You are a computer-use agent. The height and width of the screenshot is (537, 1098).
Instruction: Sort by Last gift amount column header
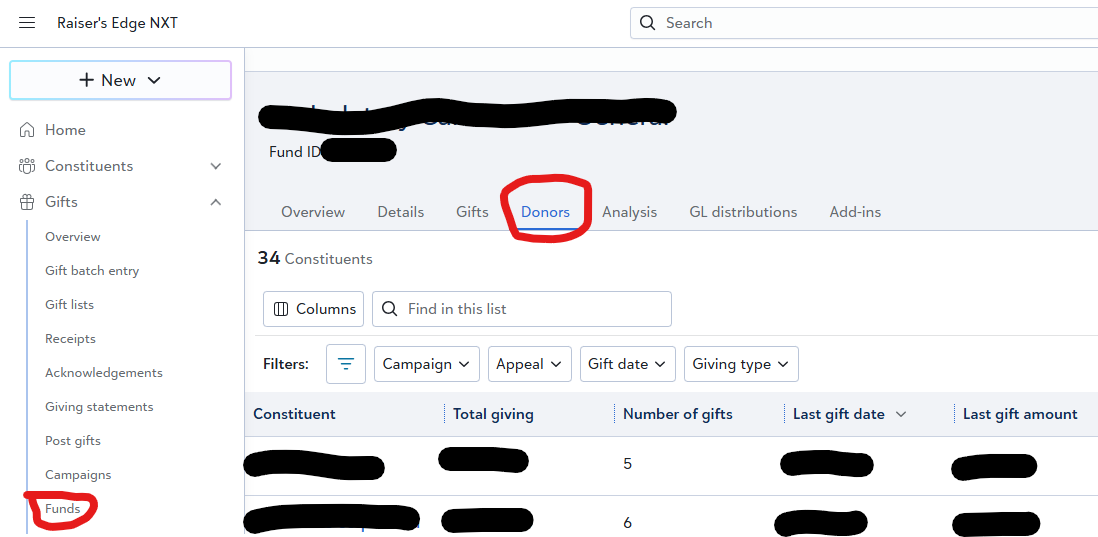coord(1020,414)
